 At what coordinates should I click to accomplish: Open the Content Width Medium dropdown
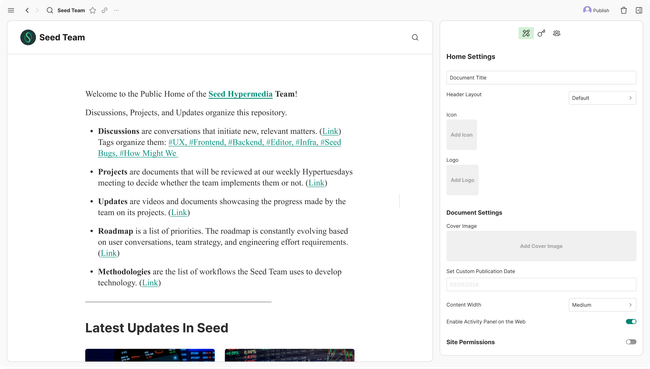(x=602, y=305)
